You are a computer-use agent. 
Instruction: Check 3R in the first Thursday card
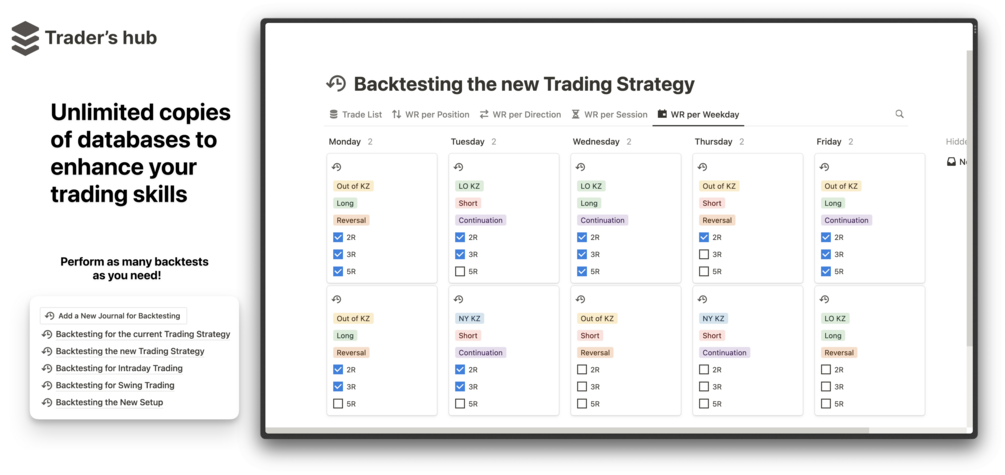704,254
